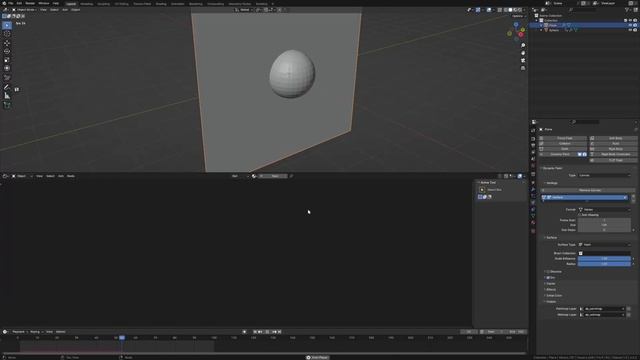Click the current frame marker in timeline
Screen dimensions: 640x360
click(122, 338)
